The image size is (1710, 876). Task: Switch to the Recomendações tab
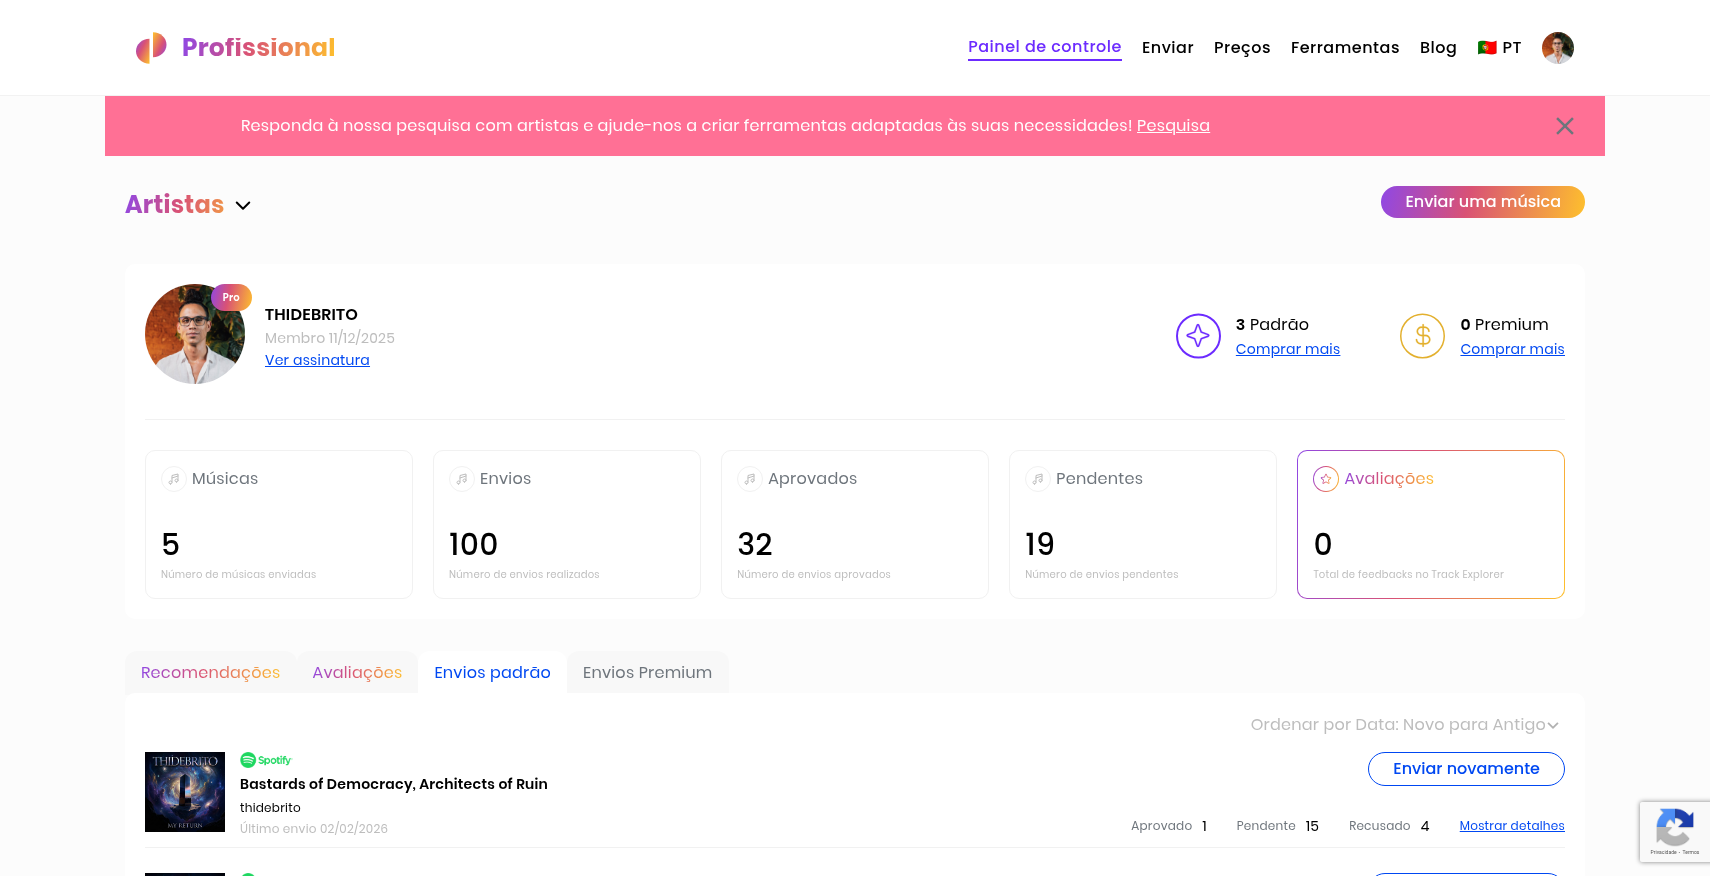pyautogui.click(x=210, y=673)
